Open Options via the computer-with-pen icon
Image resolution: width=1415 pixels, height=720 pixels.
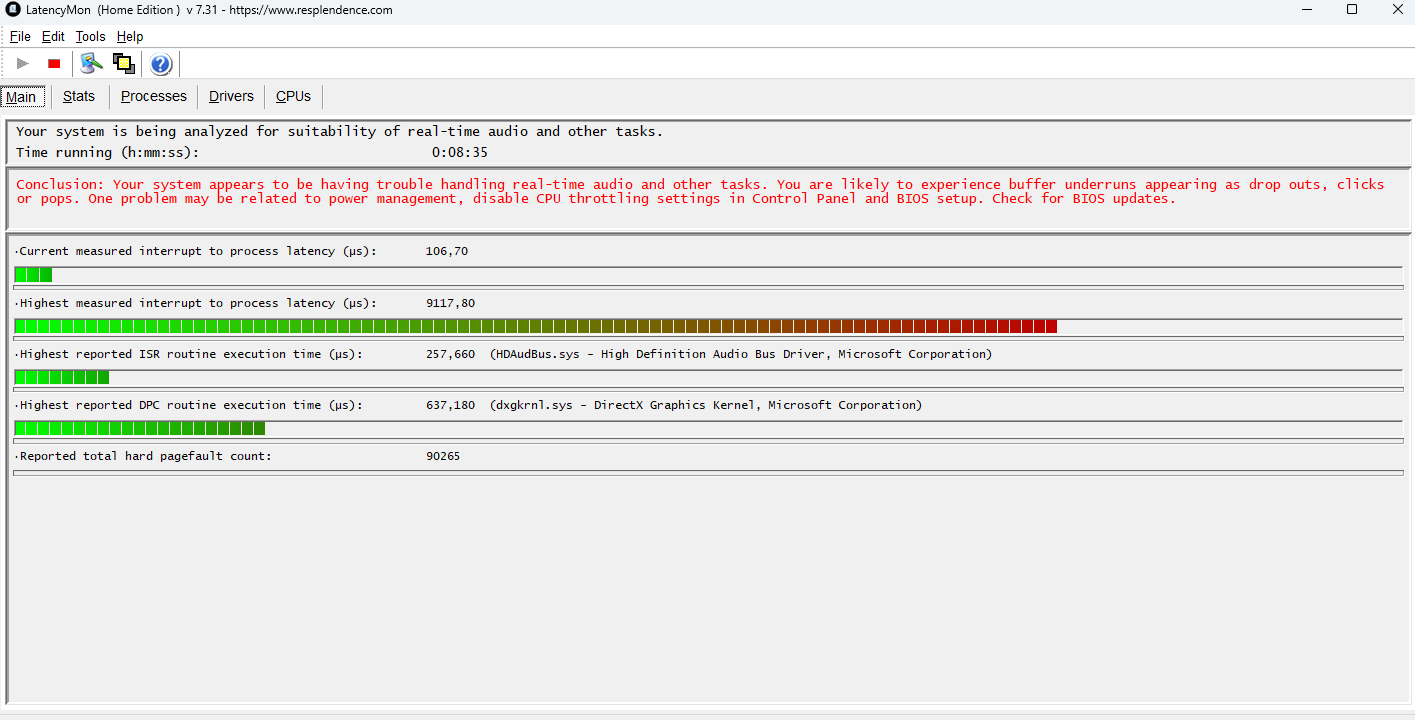pos(92,64)
